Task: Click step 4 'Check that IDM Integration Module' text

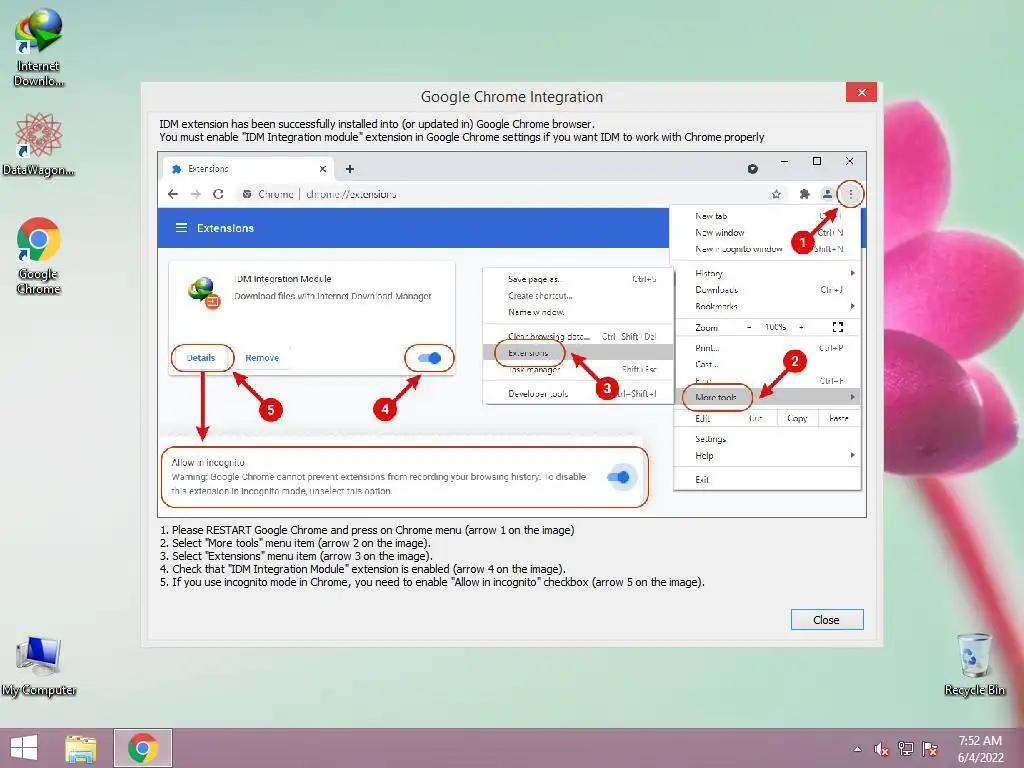Action: 362,569
